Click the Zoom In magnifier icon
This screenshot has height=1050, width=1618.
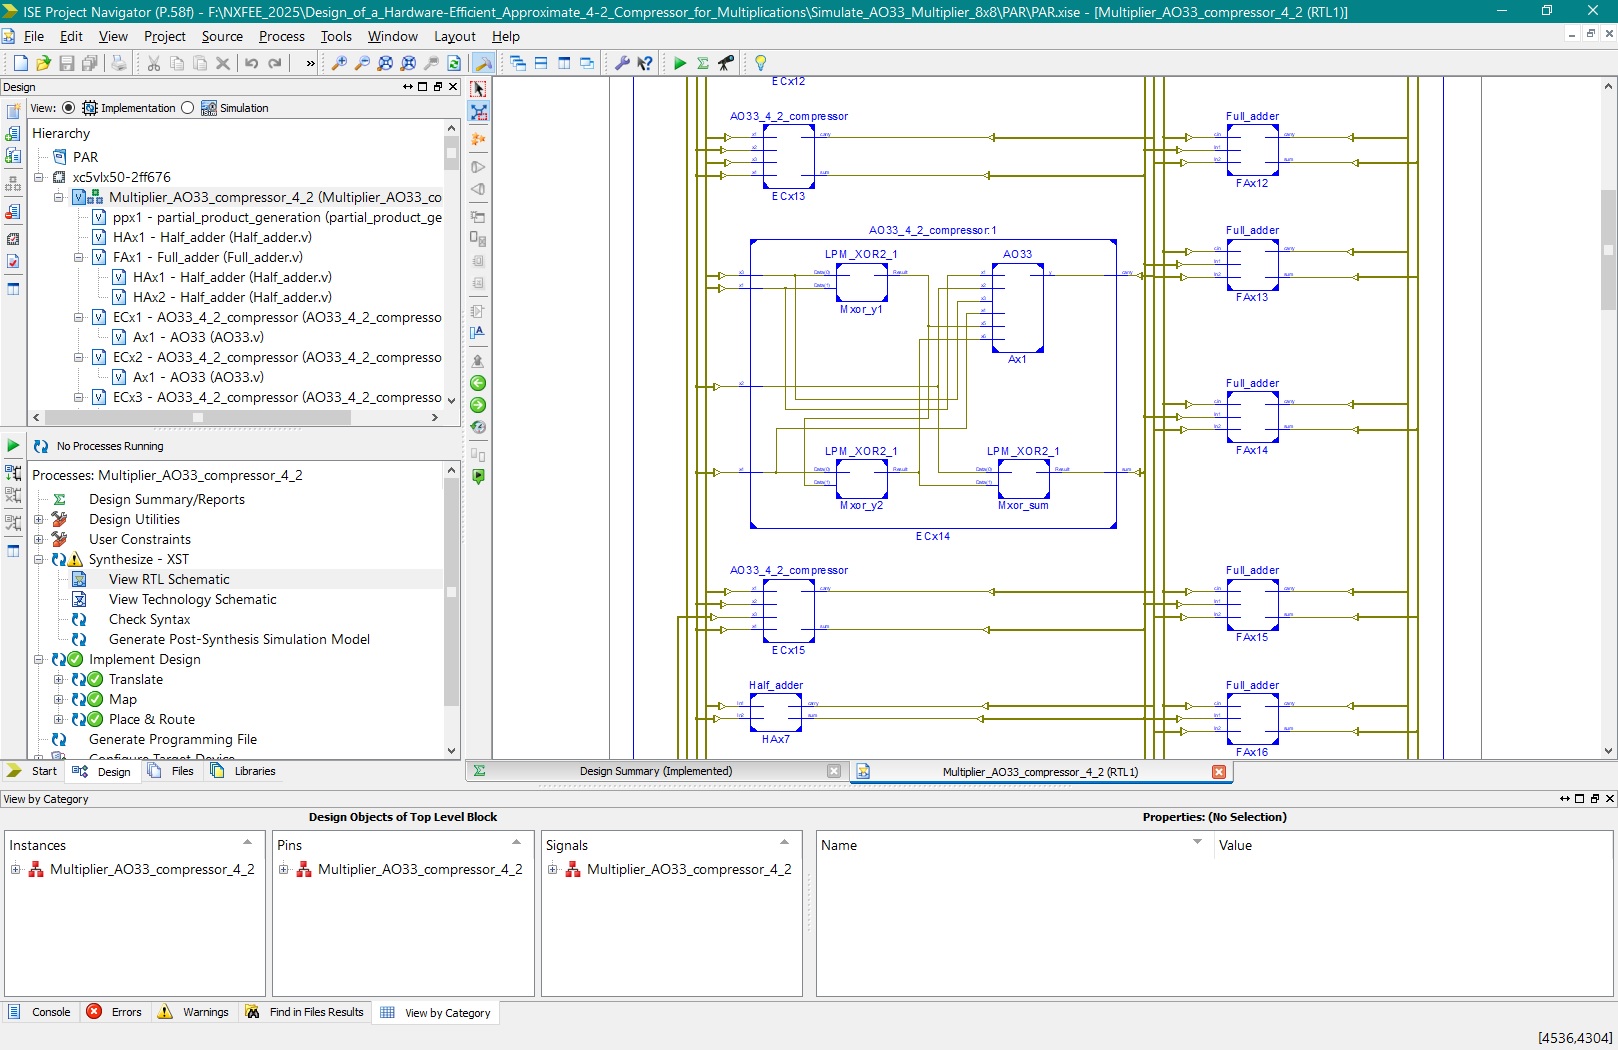(x=339, y=63)
